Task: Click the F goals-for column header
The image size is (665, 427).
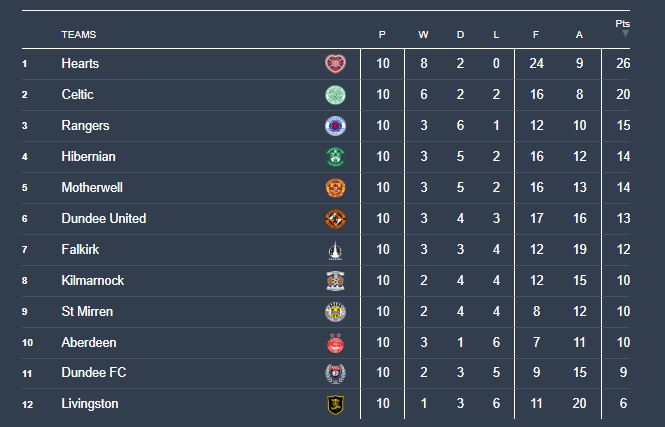Action: (x=536, y=35)
